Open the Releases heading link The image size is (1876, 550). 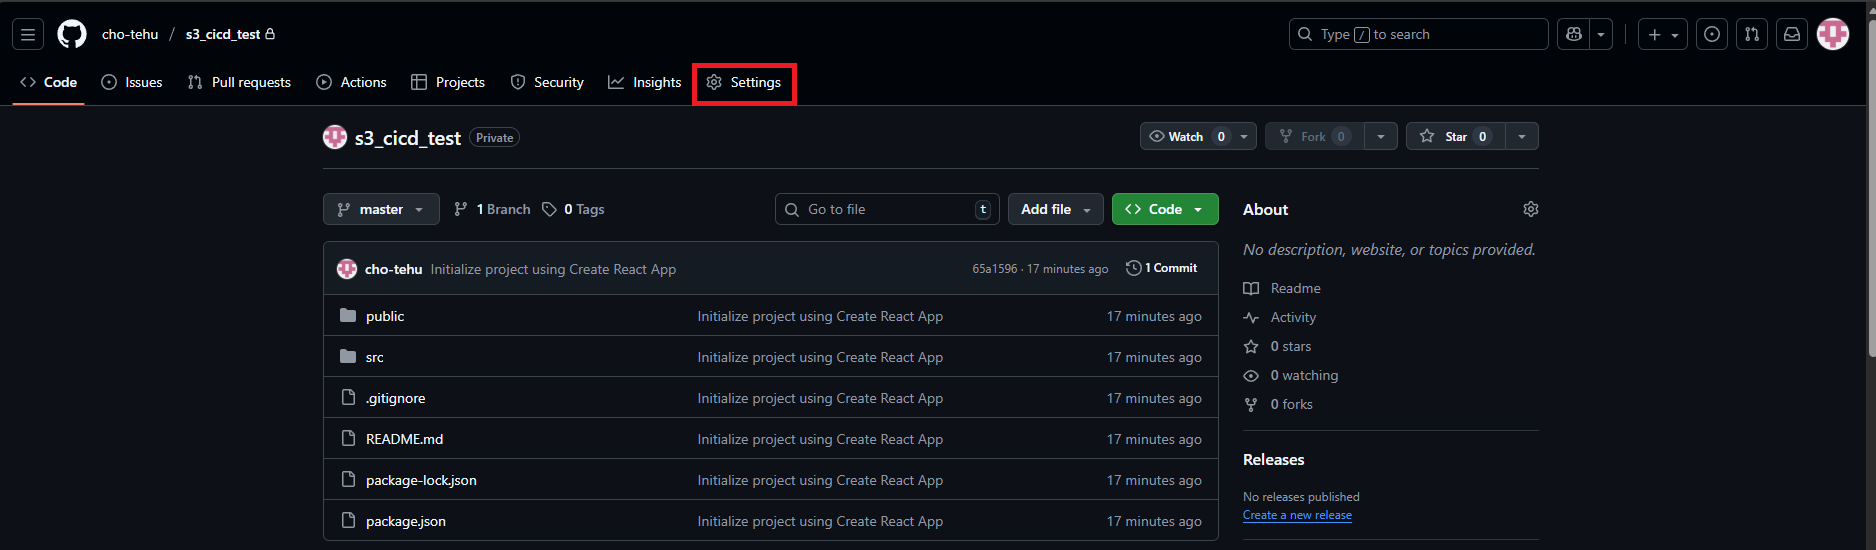tap(1274, 460)
